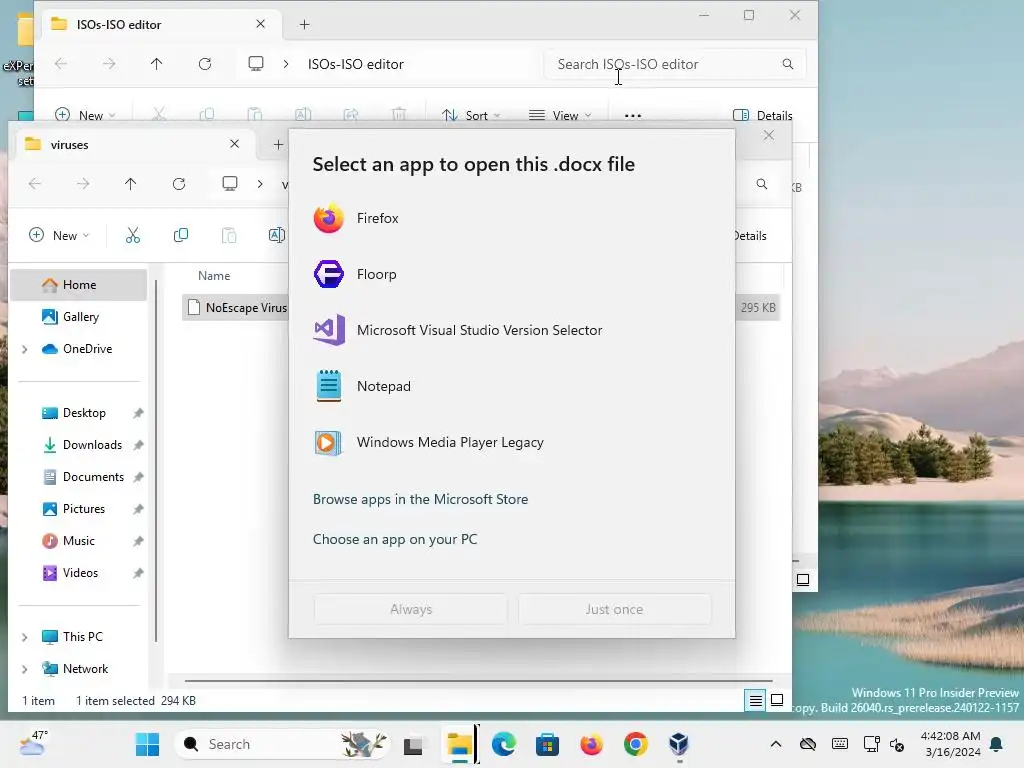Open View dropdown in ISOs-ISO editor window
Screen dimensions: 1024x768
point(560,115)
